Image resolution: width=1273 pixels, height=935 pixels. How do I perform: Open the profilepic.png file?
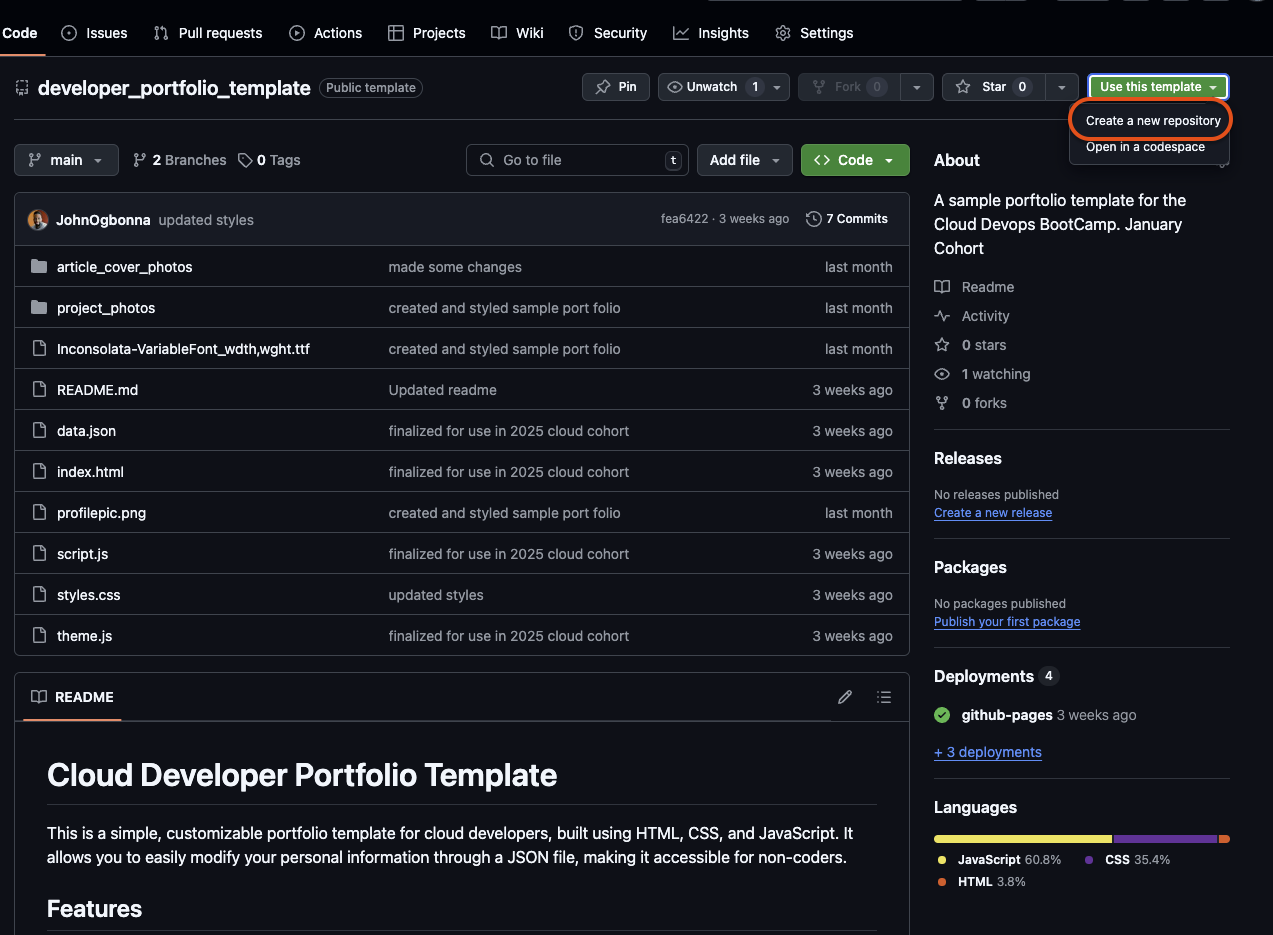[x=101, y=513]
